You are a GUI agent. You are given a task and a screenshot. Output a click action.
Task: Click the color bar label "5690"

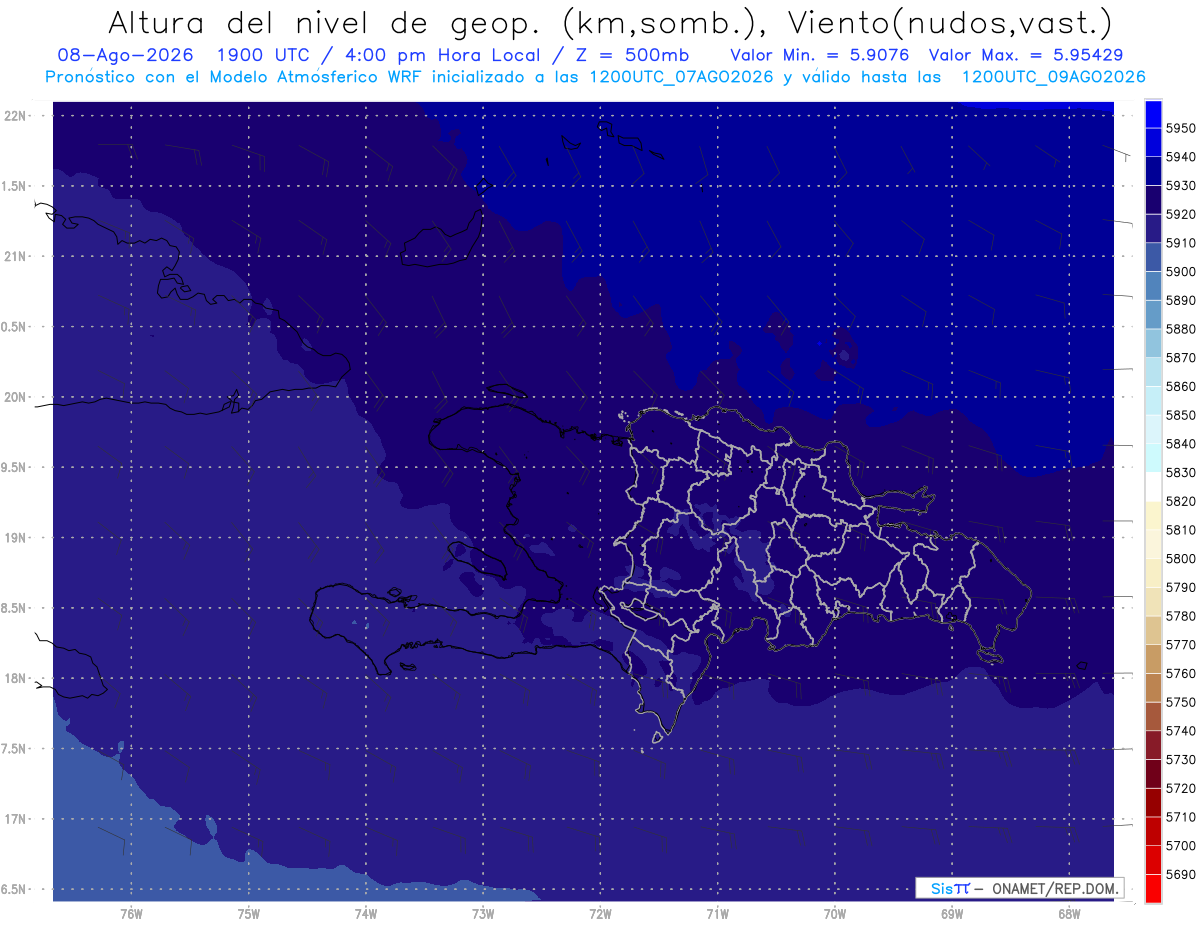1181,874
